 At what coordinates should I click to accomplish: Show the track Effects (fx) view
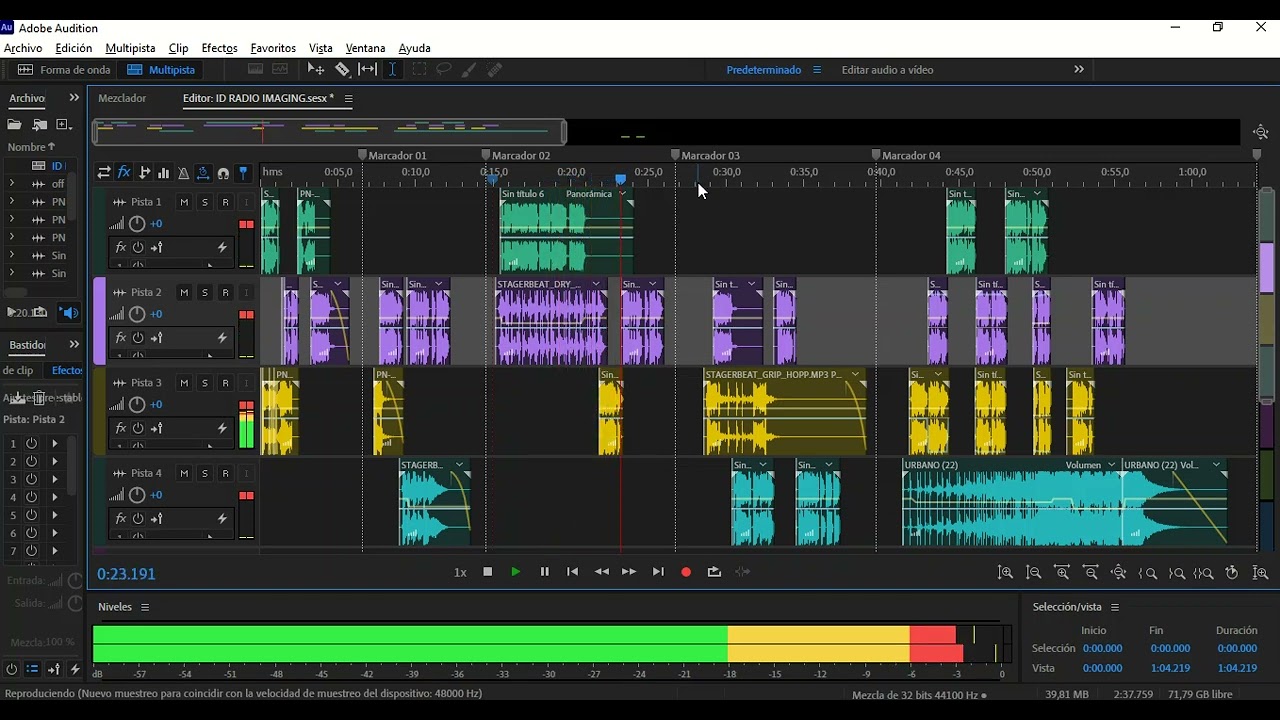click(x=124, y=172)
